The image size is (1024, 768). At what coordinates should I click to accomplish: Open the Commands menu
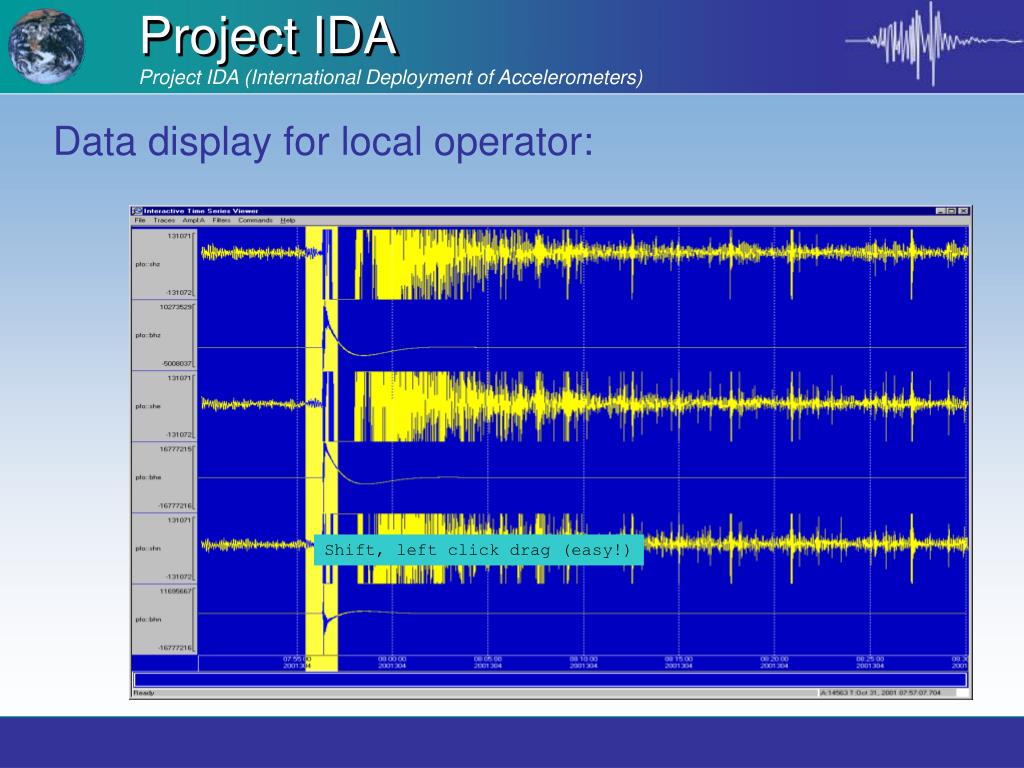tap(255, 221)
